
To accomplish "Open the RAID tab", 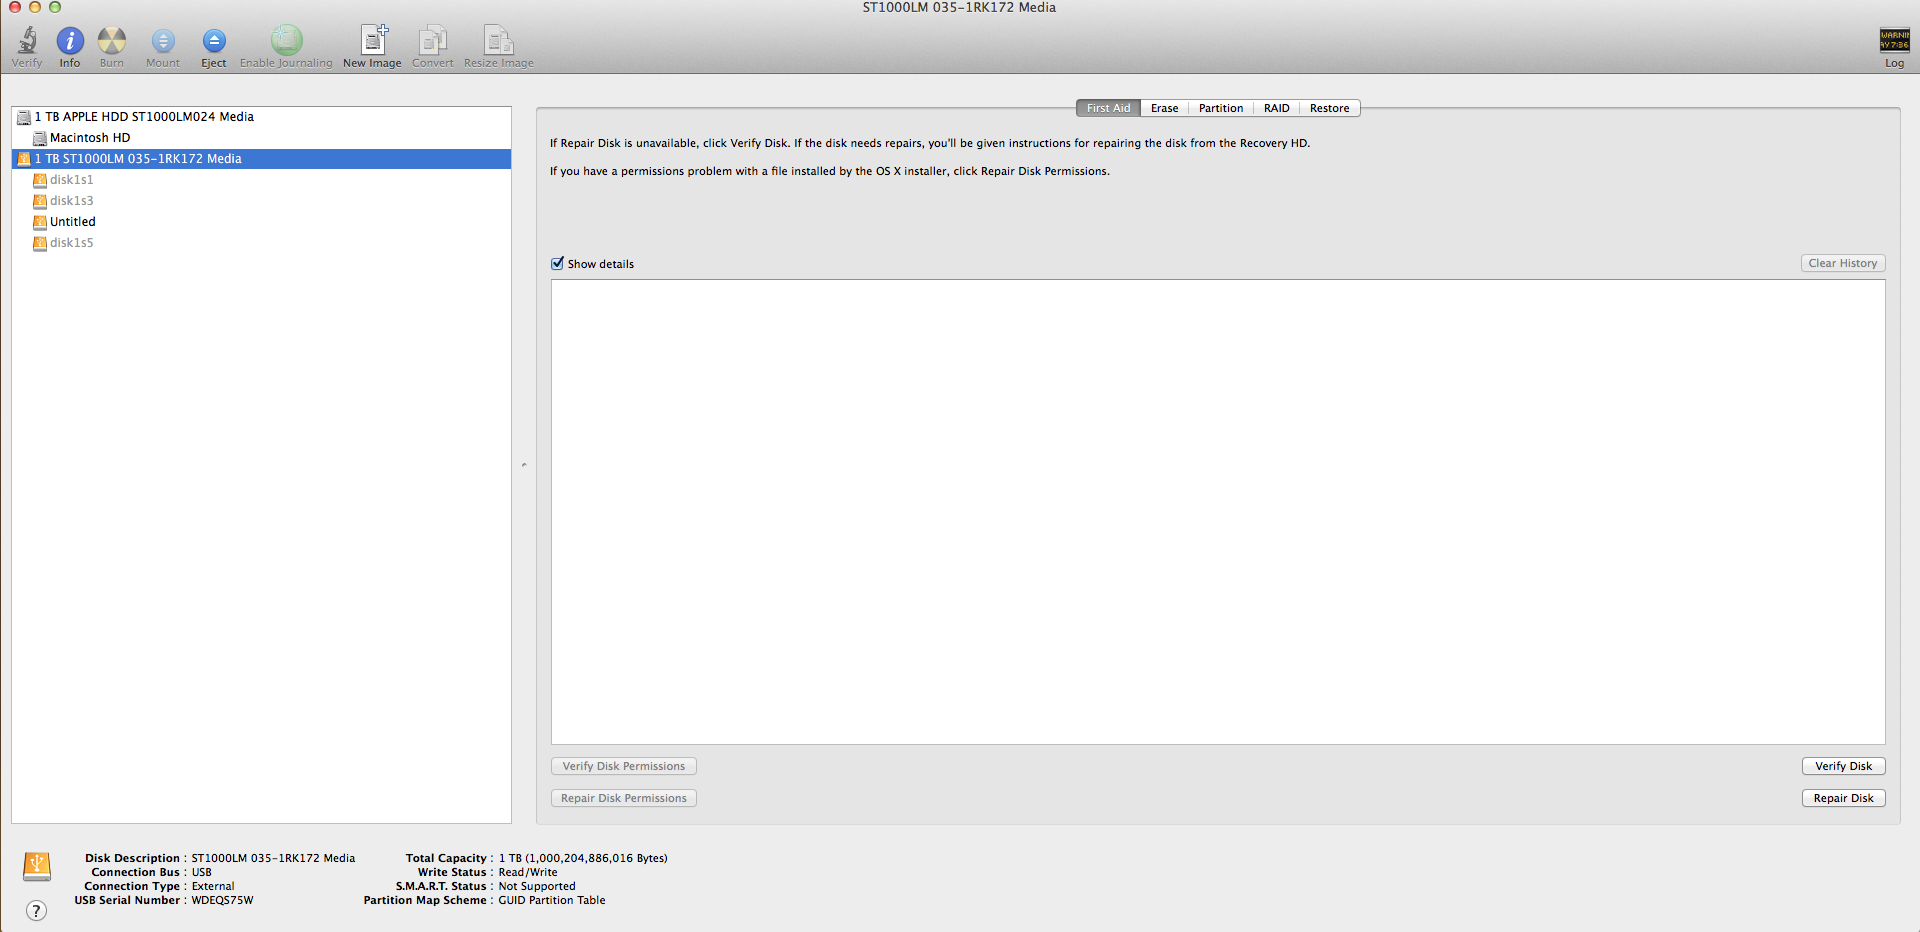I will tap(1276, 108).
